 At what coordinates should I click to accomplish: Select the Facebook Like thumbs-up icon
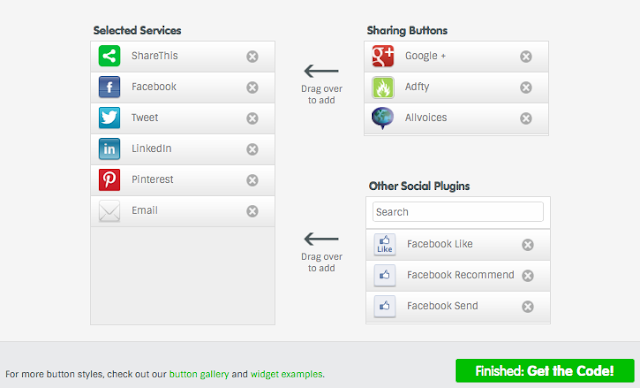(385, 244)
